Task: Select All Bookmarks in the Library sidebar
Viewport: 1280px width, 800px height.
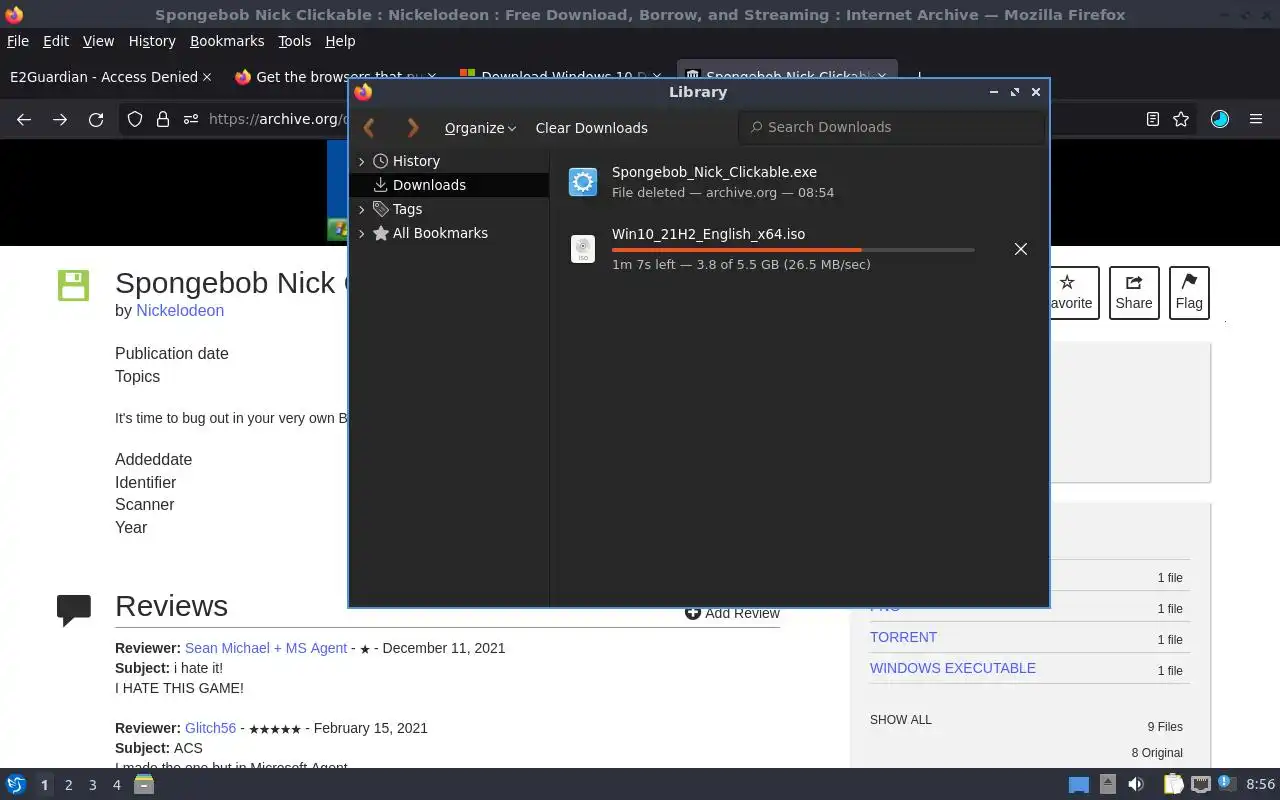Action: pos(440,233)
